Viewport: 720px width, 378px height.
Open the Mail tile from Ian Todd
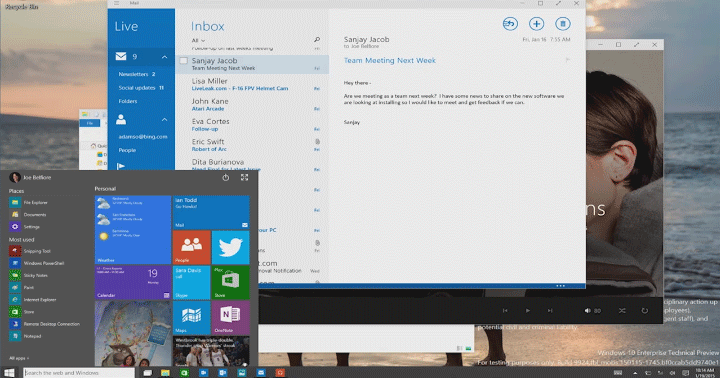(211, 212)
